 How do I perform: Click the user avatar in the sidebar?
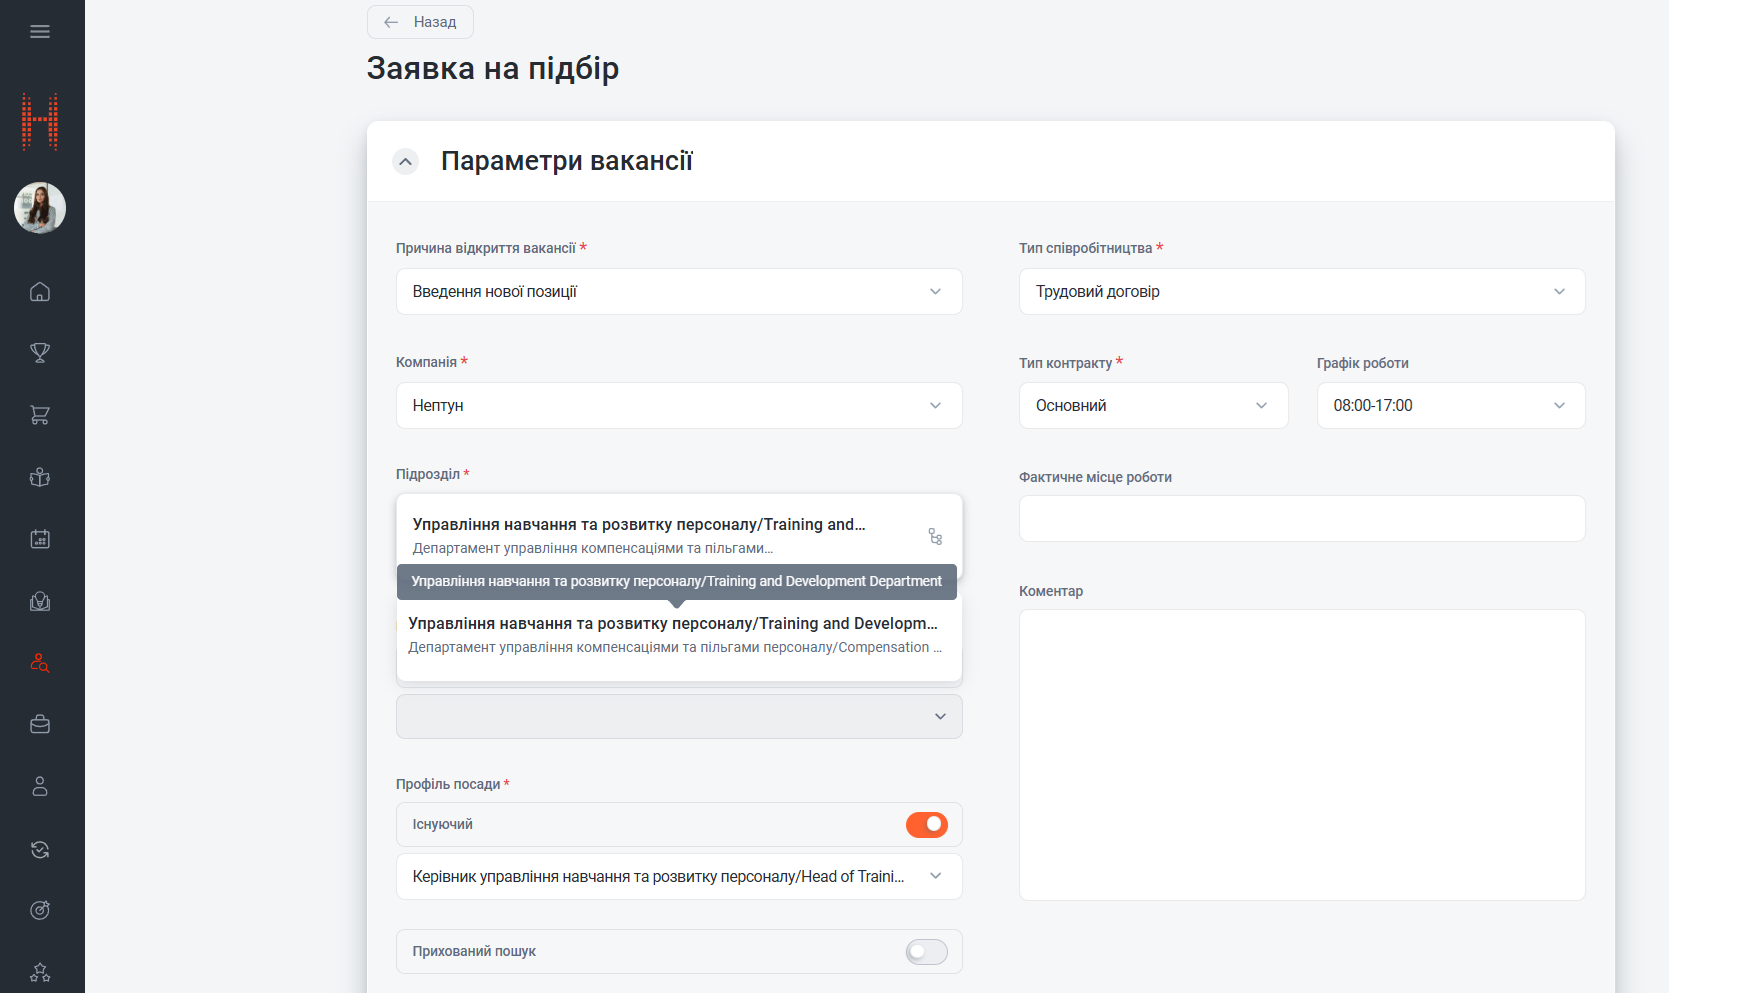(x=40, y=208)
